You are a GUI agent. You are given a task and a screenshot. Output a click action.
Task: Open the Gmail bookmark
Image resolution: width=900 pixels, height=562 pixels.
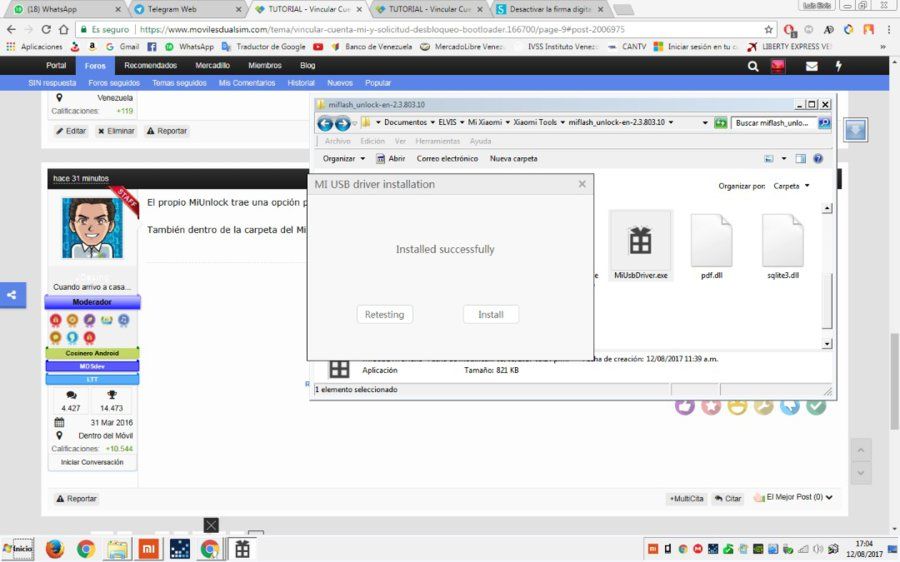[x=122, y=46]
